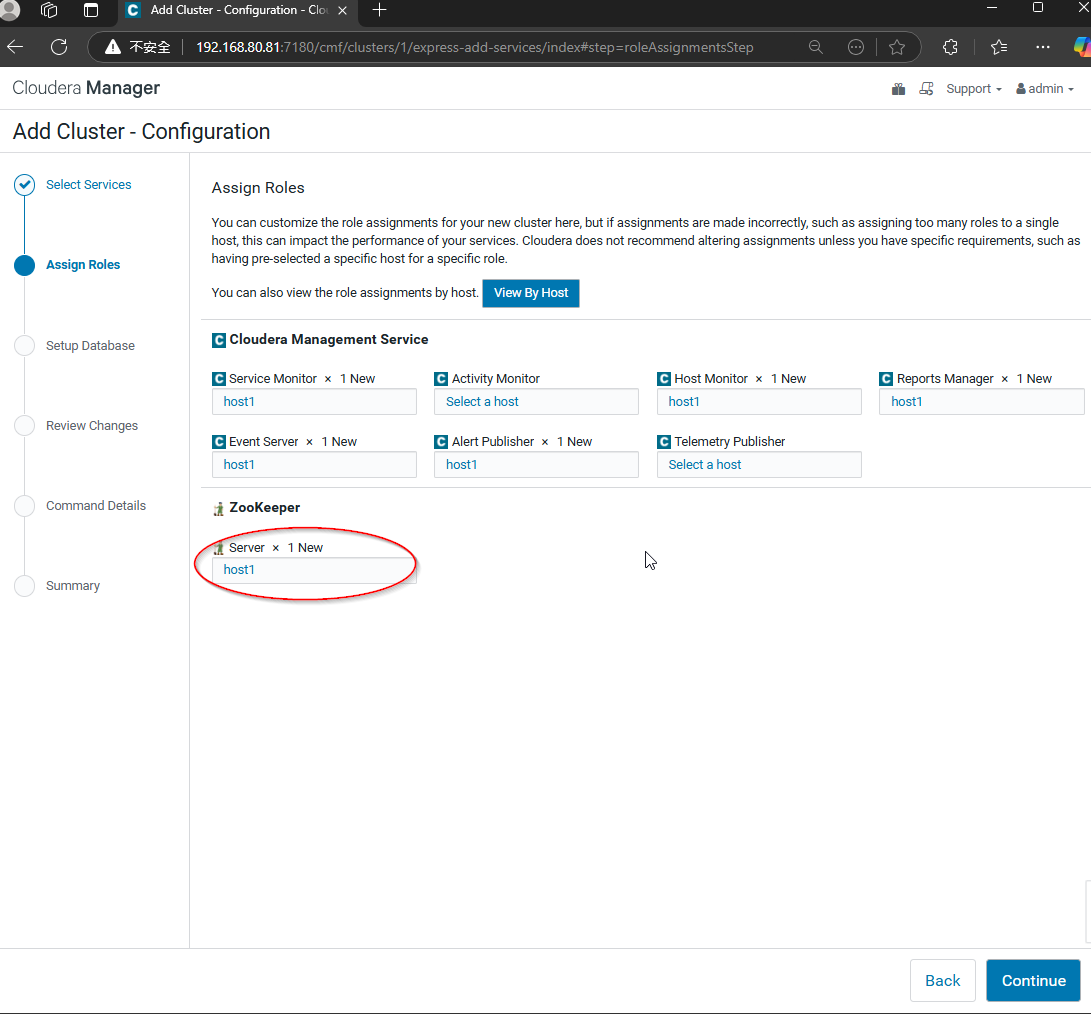Click the Command Details step
This screenshot has width=1091, height=1014.
click(x=96, y=505)
